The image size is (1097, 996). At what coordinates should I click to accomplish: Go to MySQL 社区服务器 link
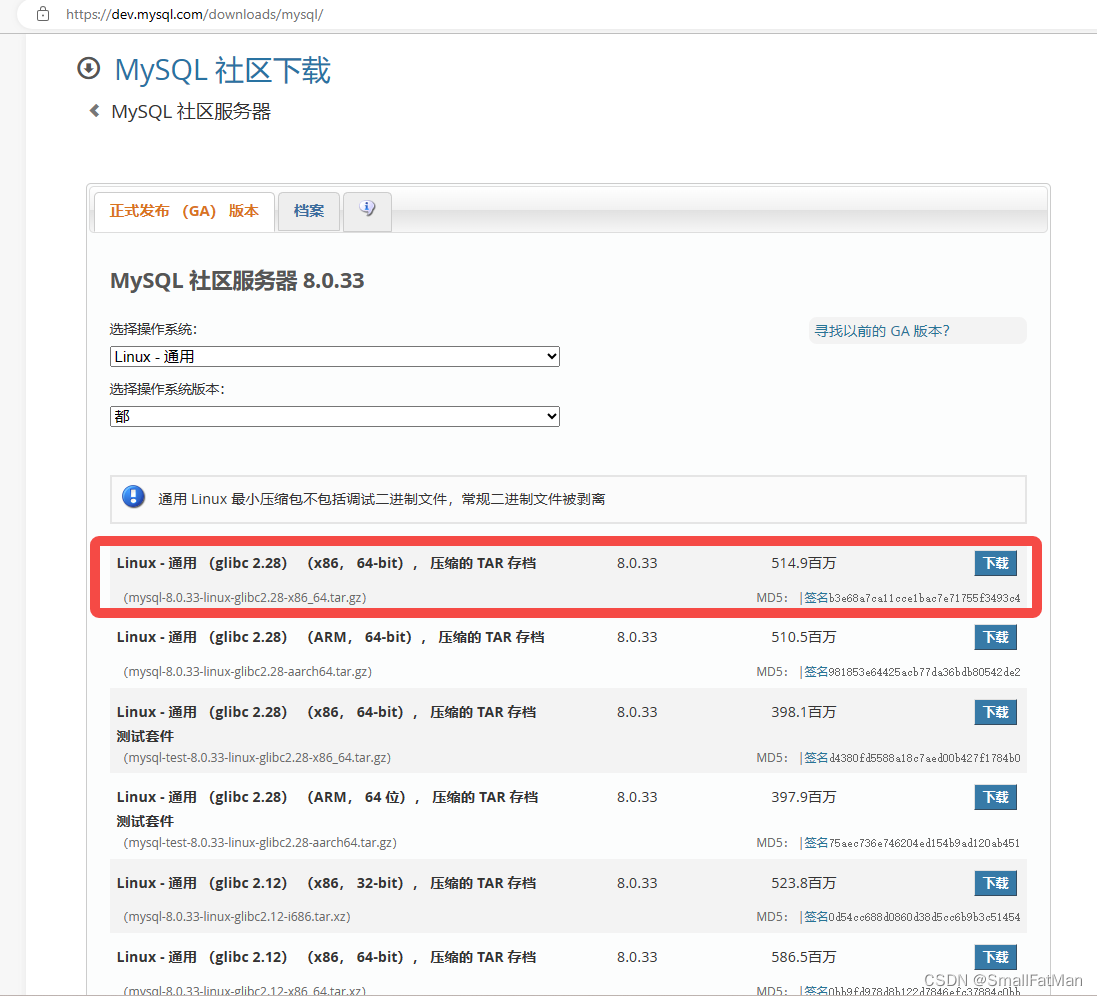tap(191, 112)
